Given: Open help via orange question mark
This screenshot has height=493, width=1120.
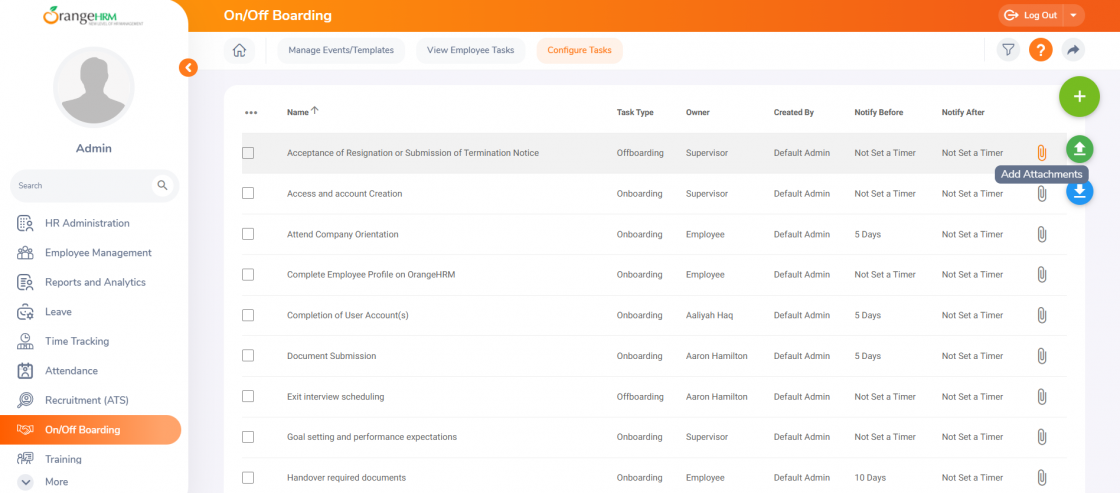Looking at the screenshot, I should coord(1041,50).
